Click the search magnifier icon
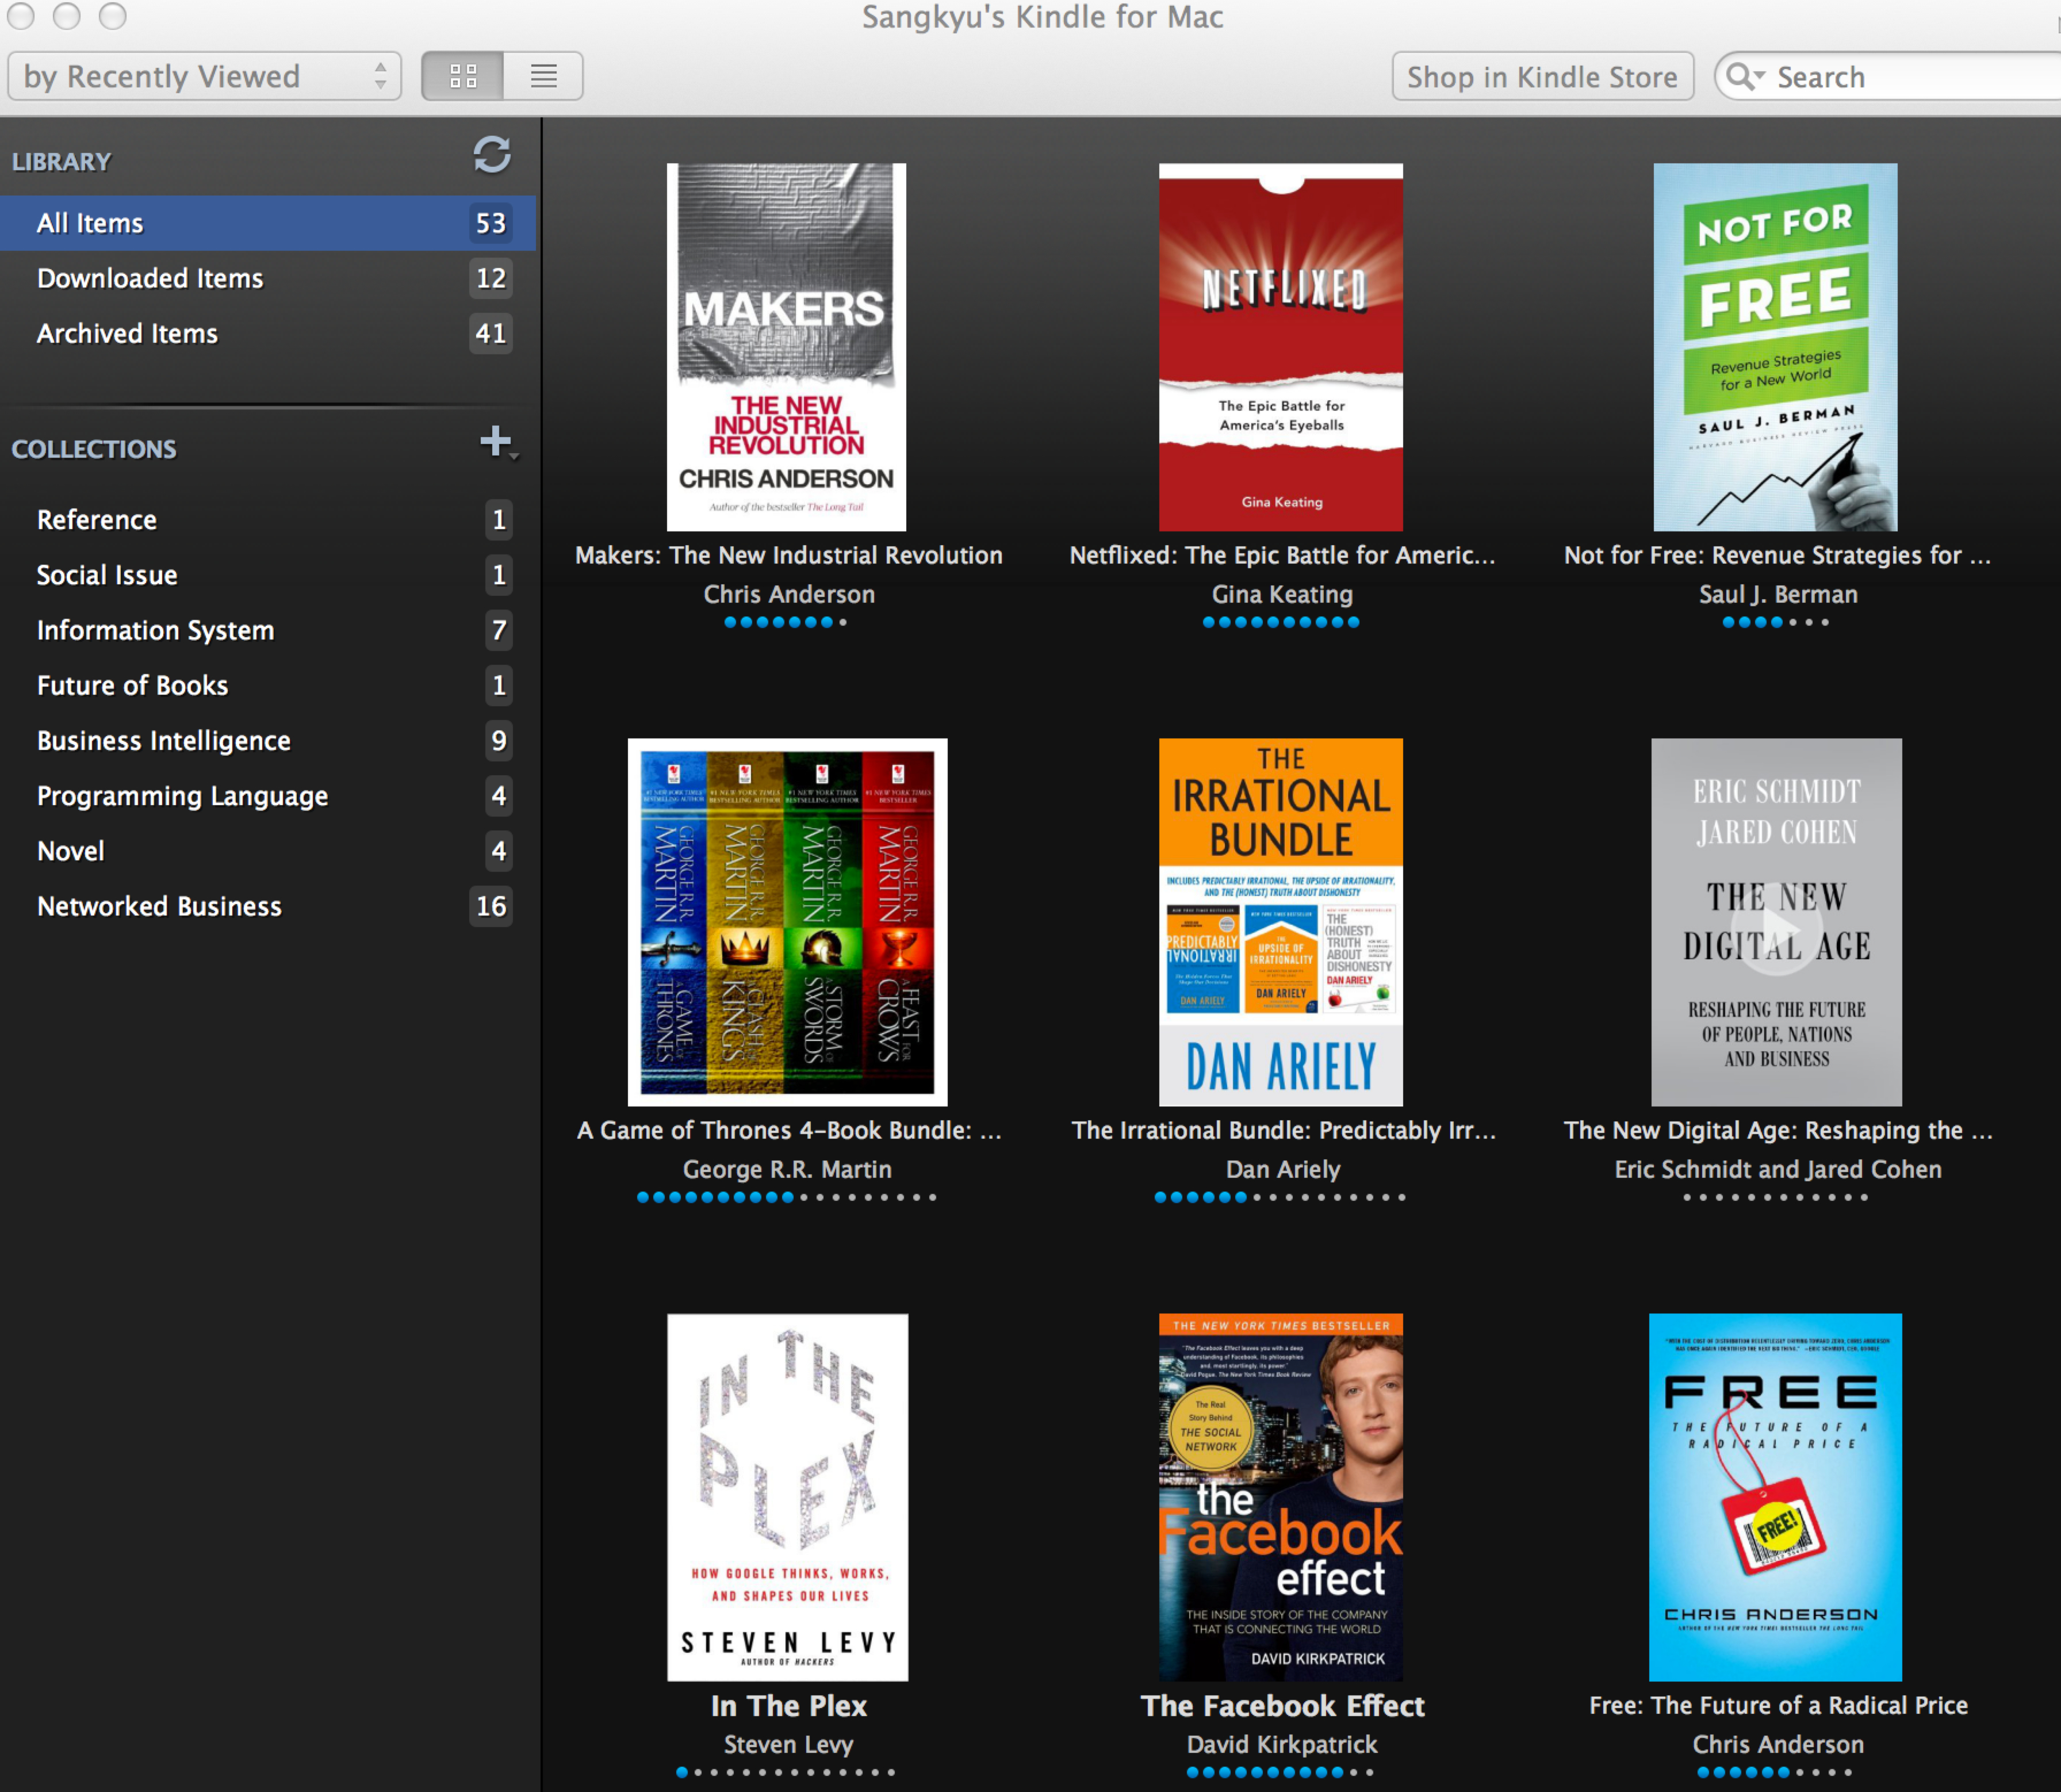The width and height of the screenshot is (2061, 1792). [1742, 77]
